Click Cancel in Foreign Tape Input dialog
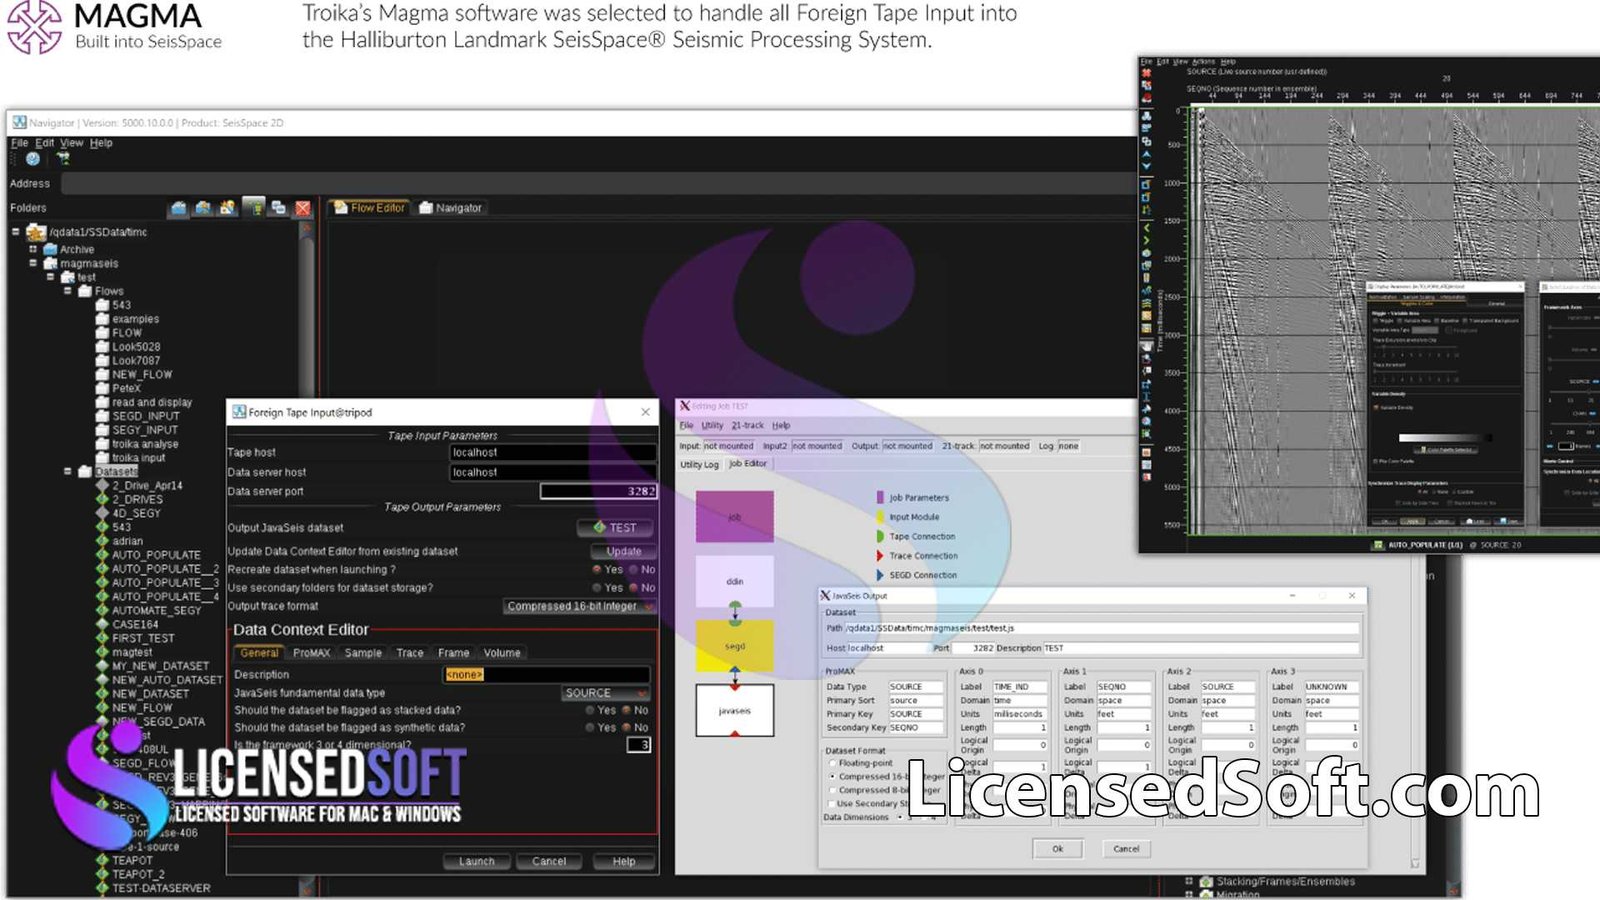 pyautogui.click(x=549, y=861)
